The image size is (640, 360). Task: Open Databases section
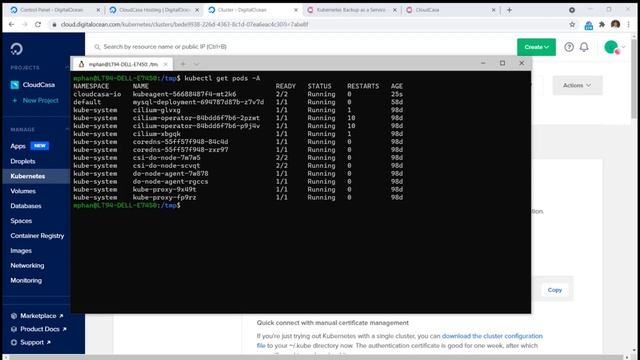coord(26,206)
